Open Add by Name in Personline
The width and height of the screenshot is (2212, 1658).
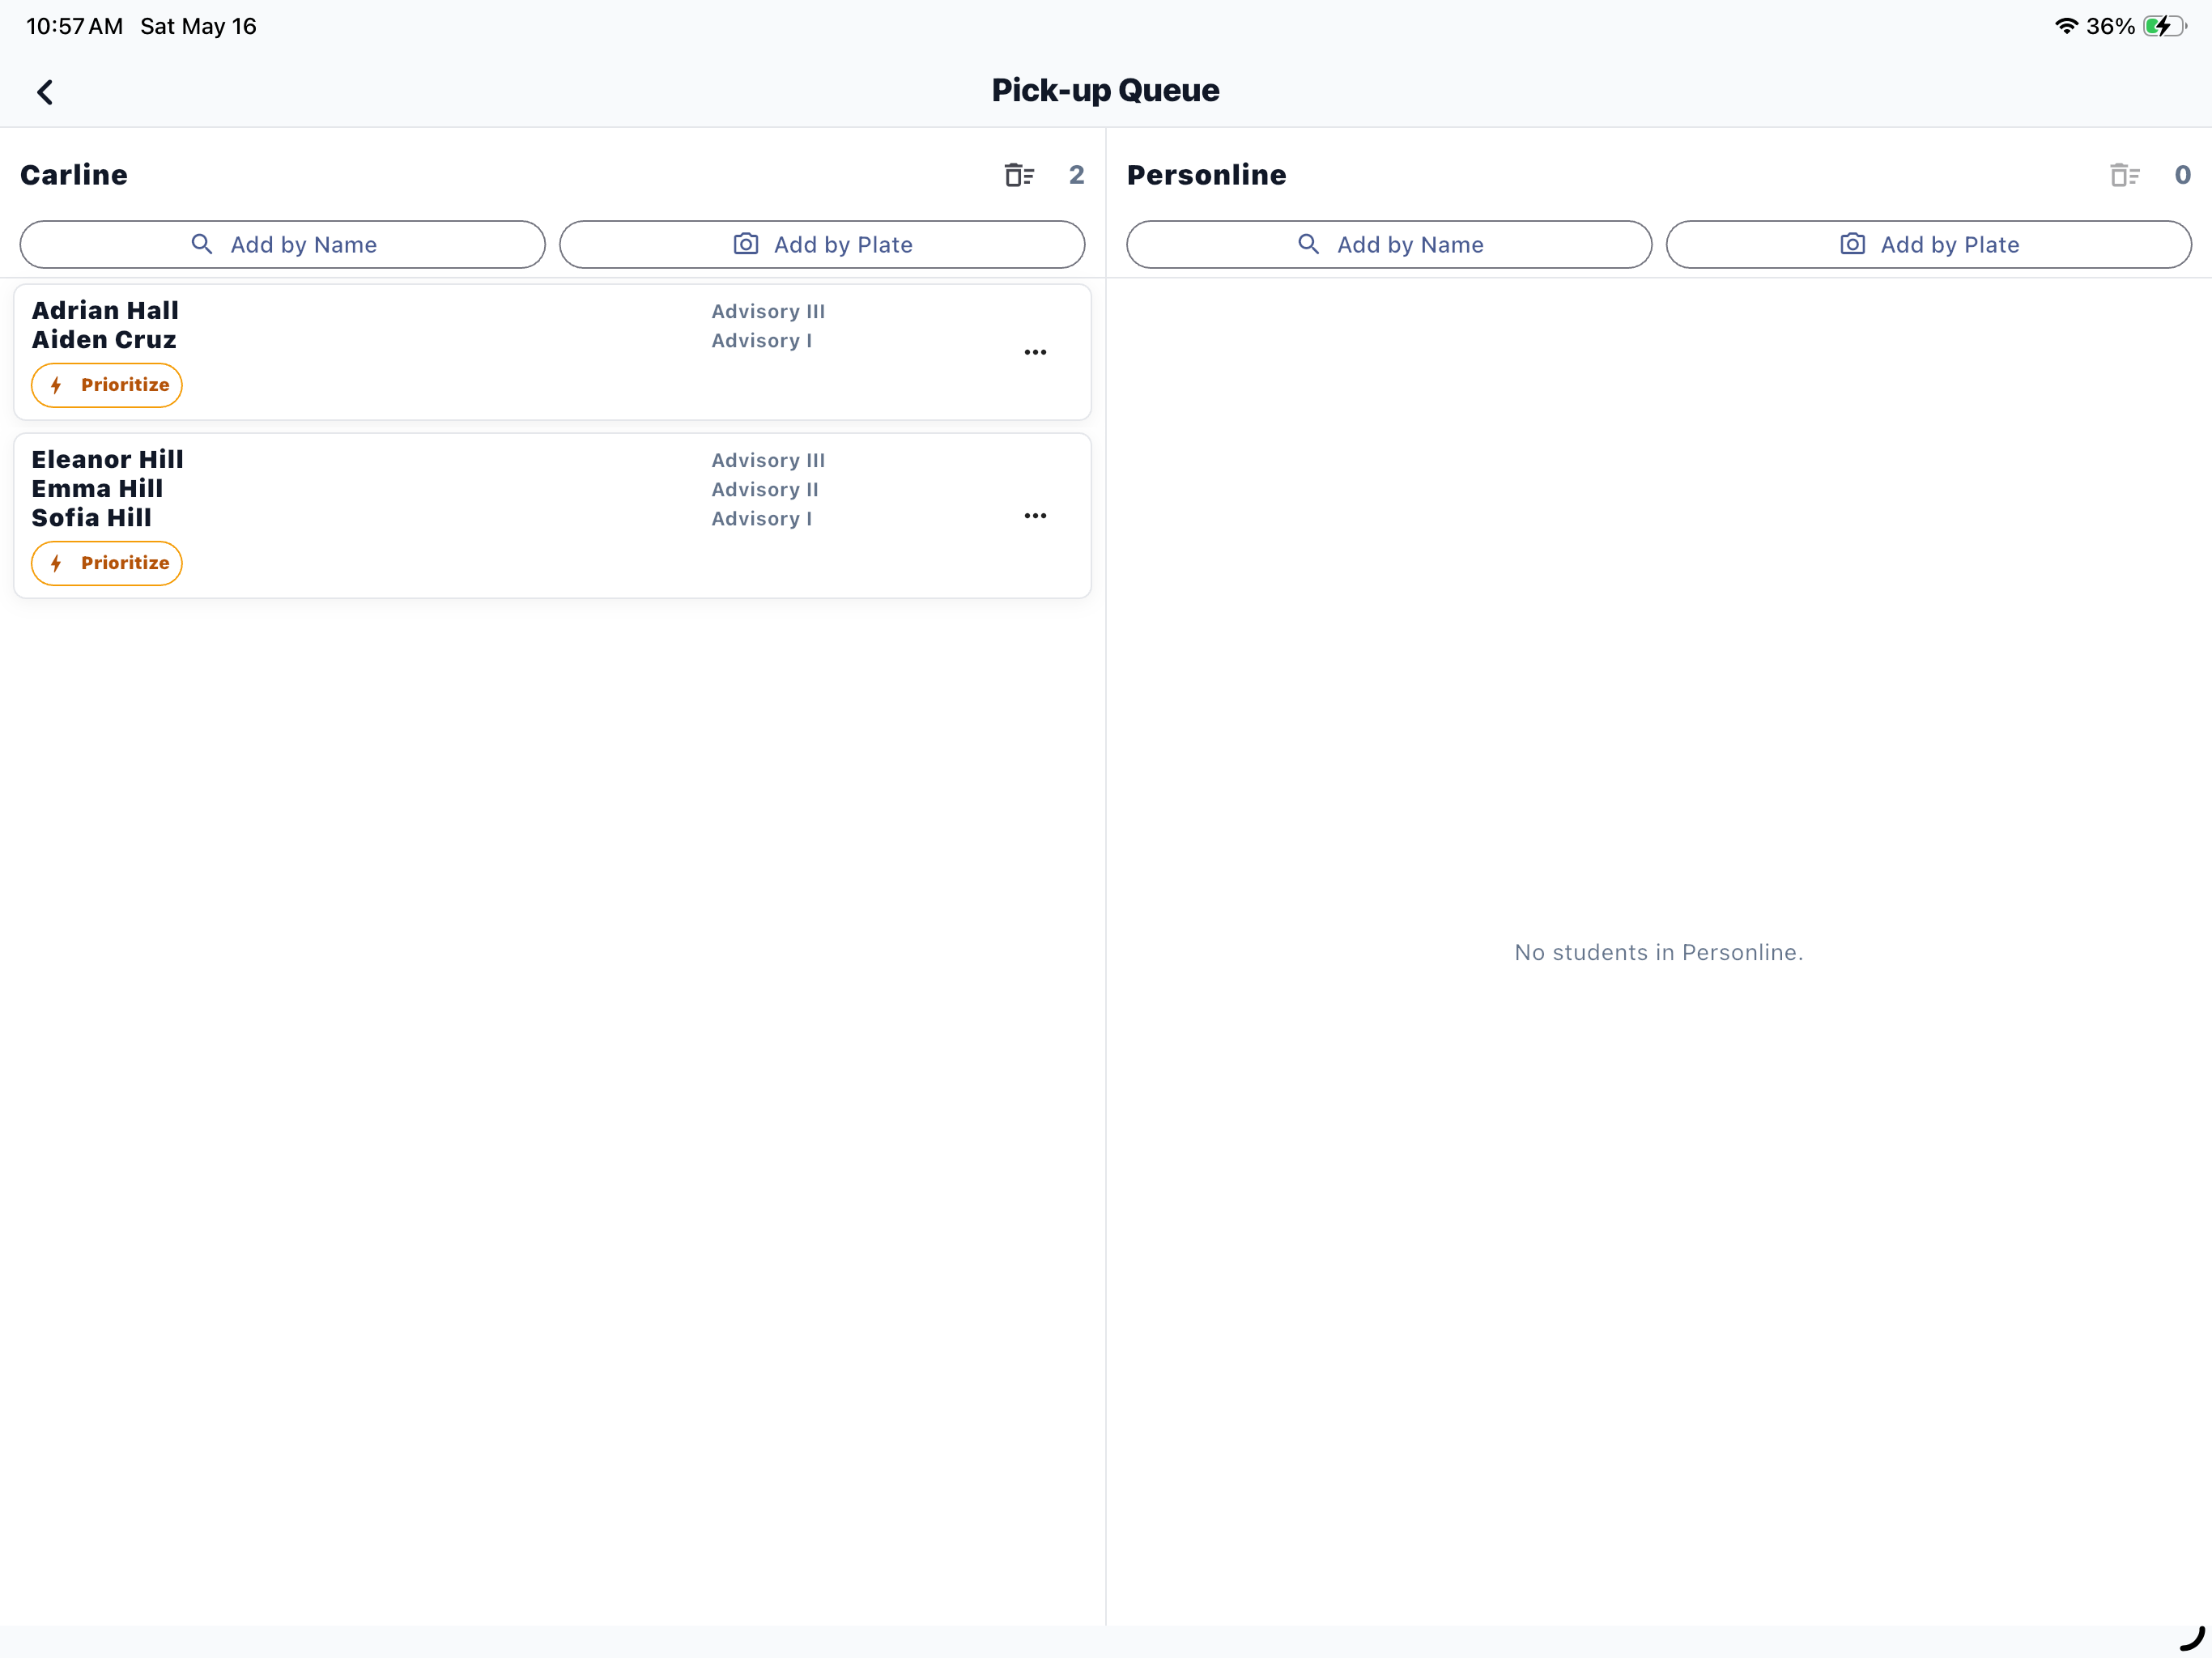tap(1389, 245)
